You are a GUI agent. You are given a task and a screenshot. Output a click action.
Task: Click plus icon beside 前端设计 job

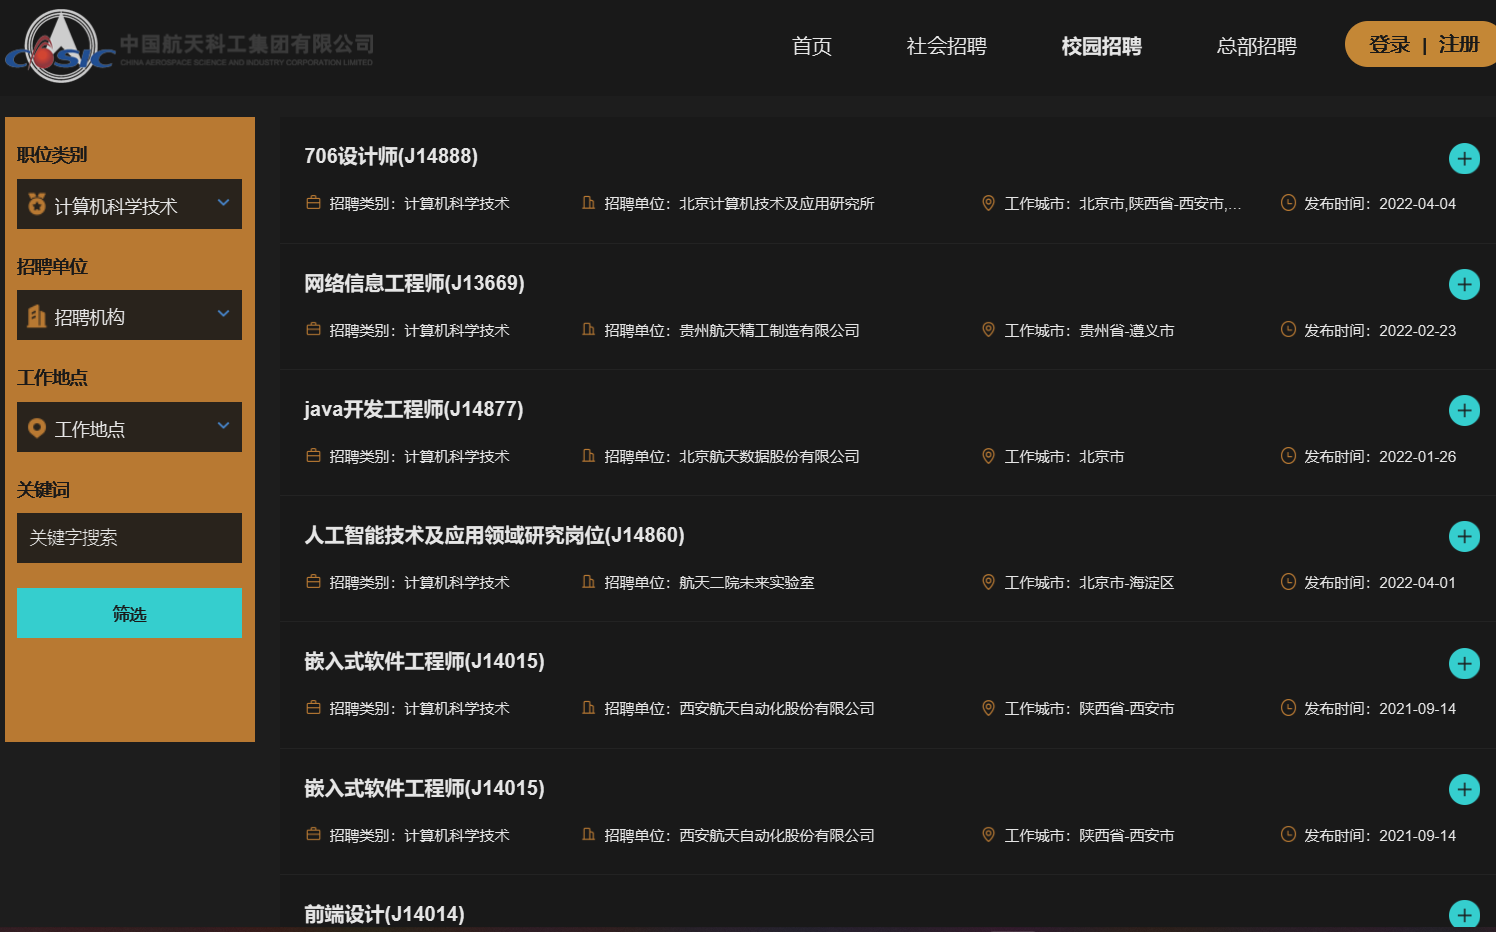tap(1464, 914)
